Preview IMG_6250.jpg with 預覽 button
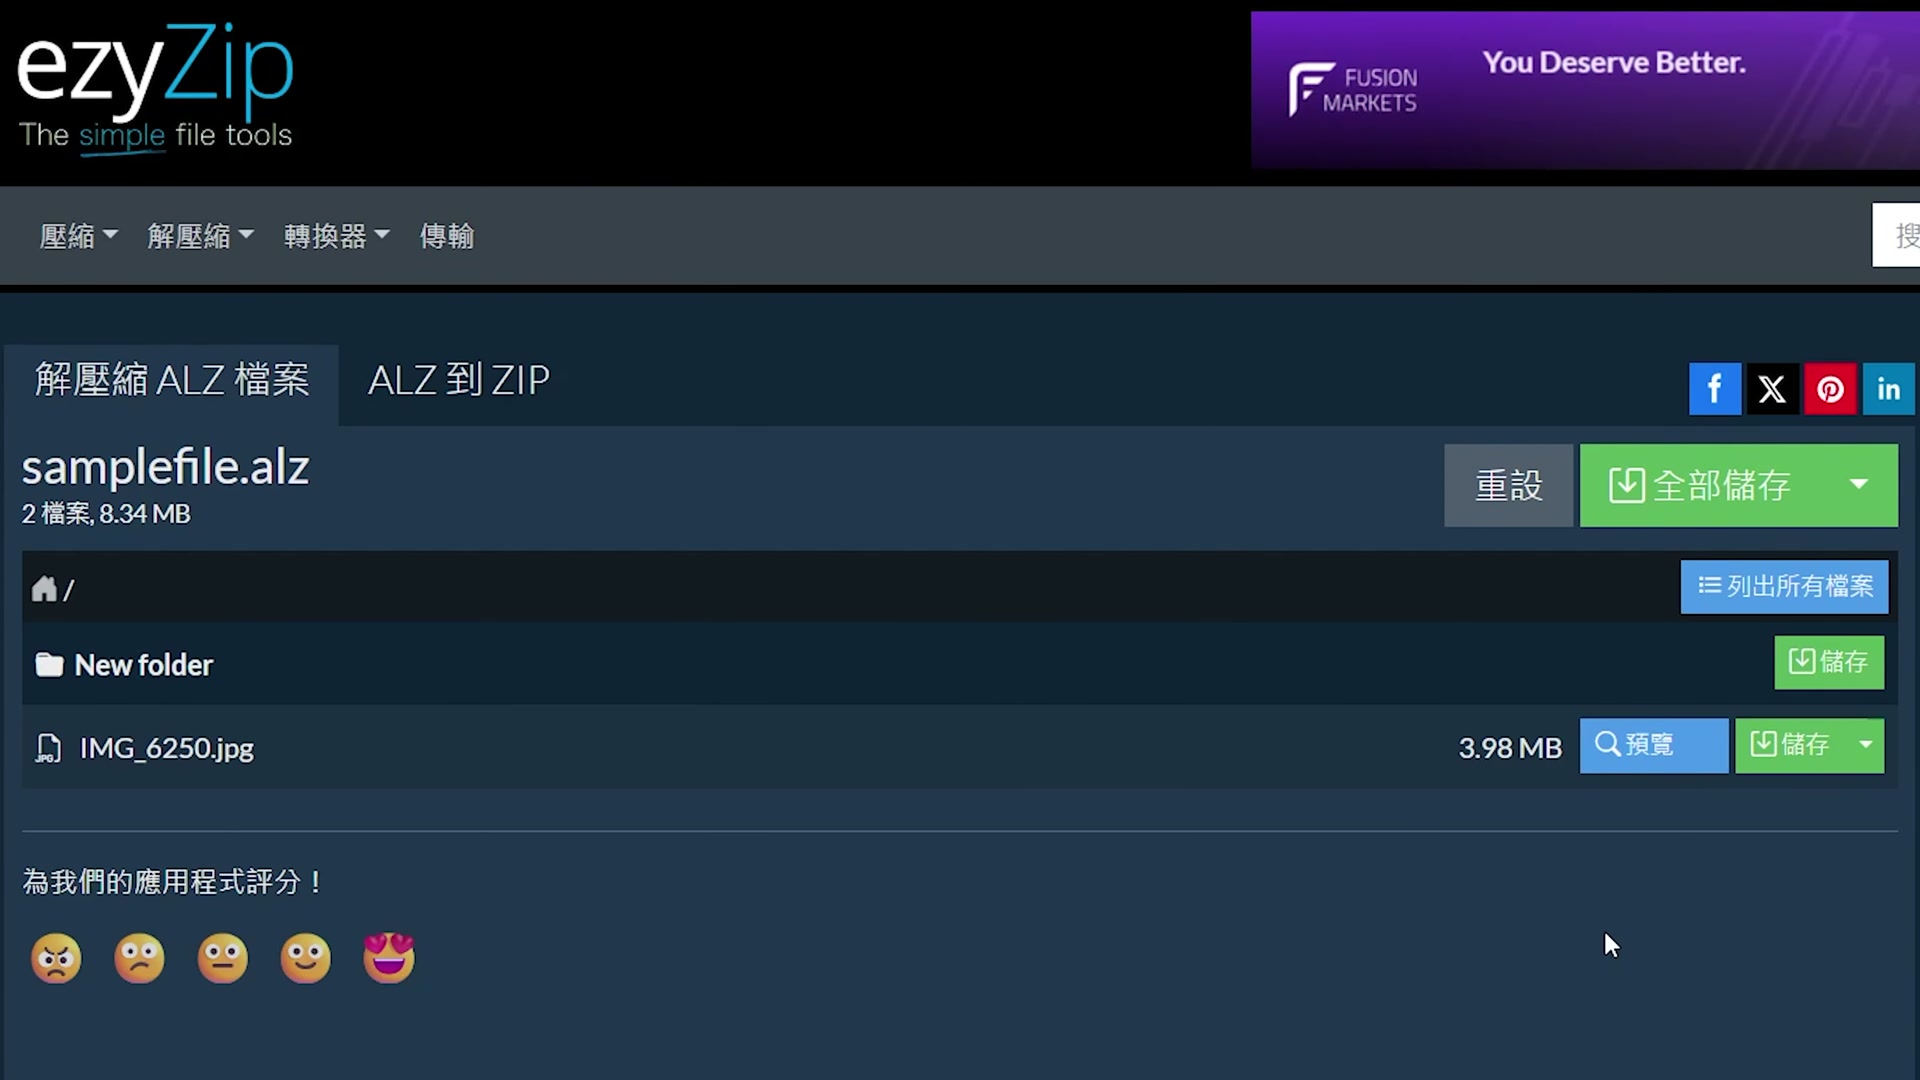The image size is (1920, 1080). click(x=1654, y=746)
